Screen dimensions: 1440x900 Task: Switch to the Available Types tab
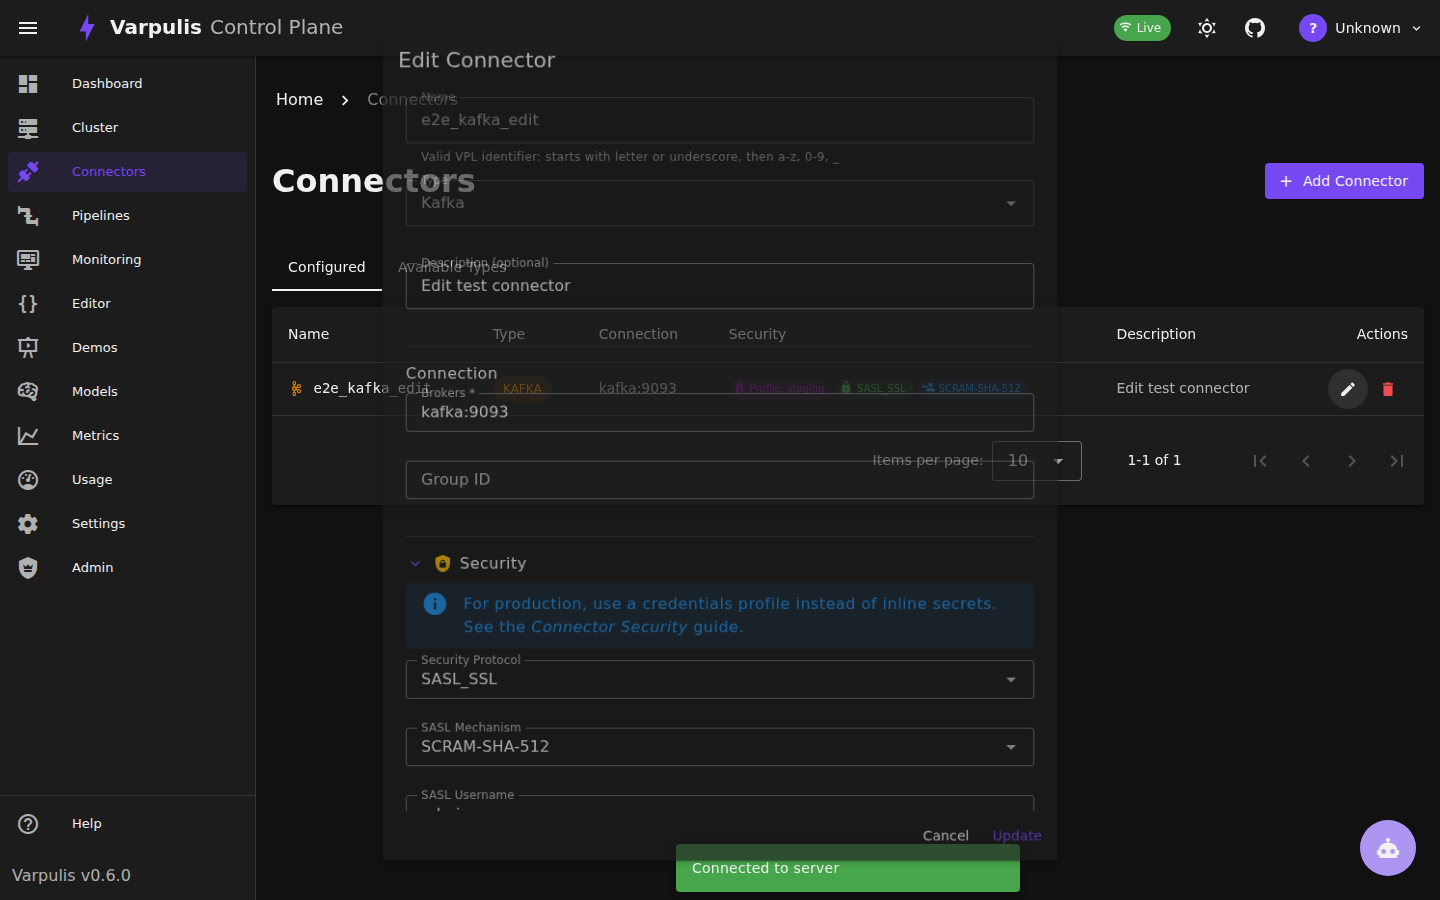(451, 267)
